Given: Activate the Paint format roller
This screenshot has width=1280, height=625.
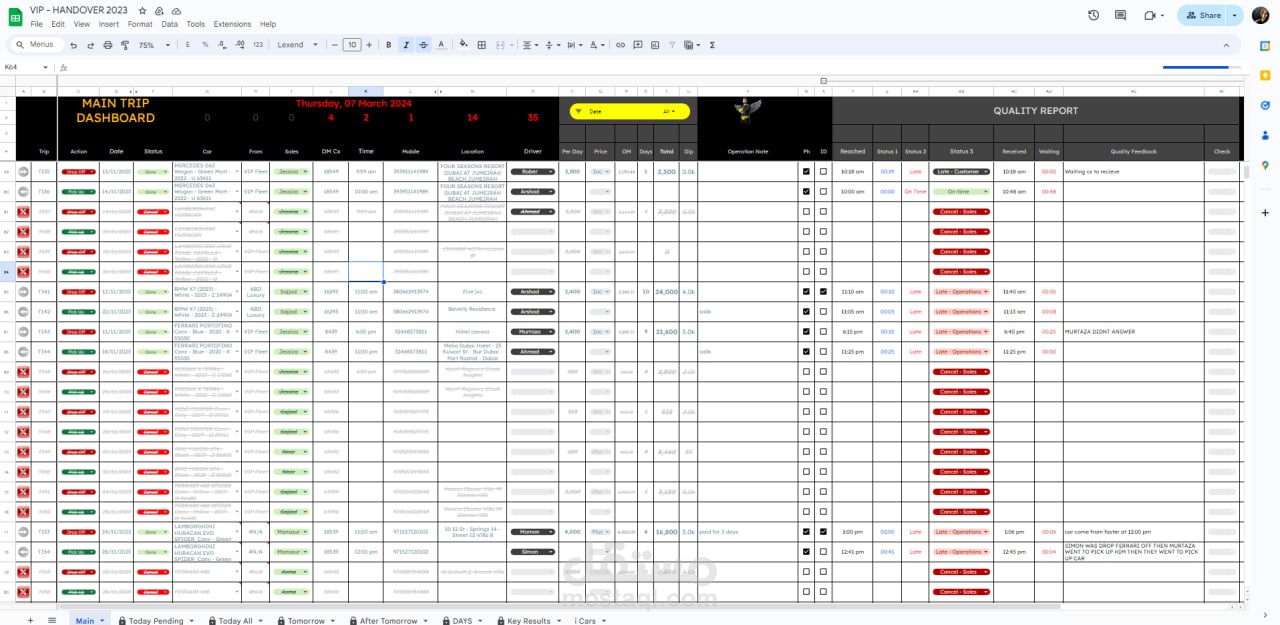Looking at the screenshot, I should click(x=124, y=45).
